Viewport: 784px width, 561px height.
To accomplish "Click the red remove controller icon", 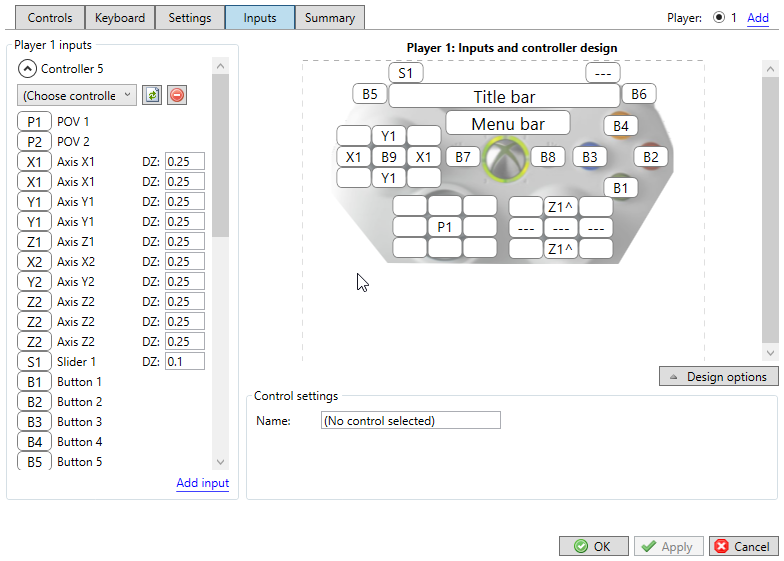I will pos(177,95).
